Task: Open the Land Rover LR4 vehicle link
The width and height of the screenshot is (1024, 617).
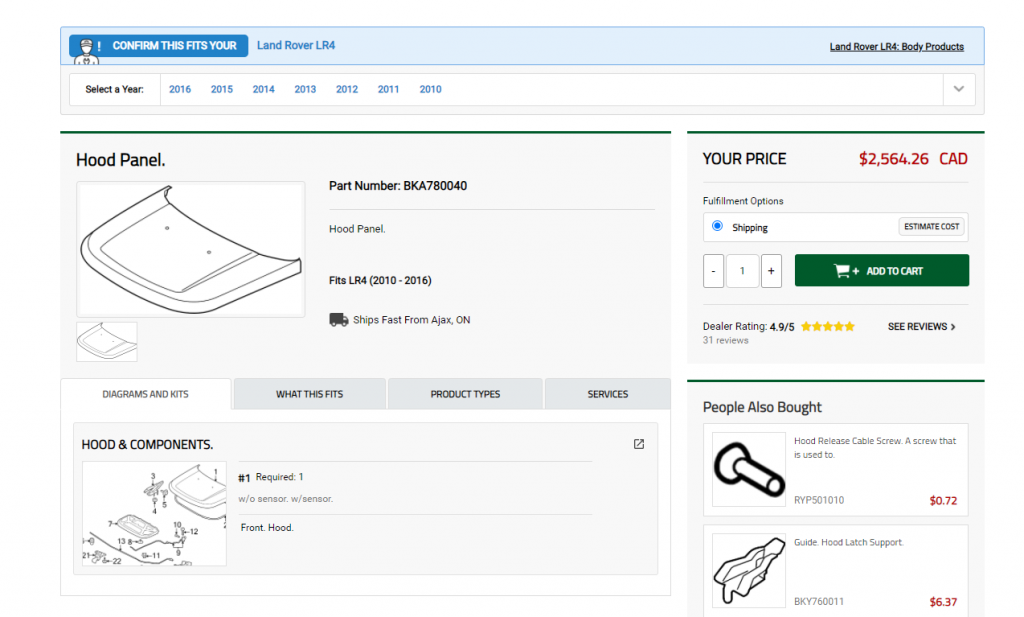Action: pyautogui.click(x=296, y=45)
